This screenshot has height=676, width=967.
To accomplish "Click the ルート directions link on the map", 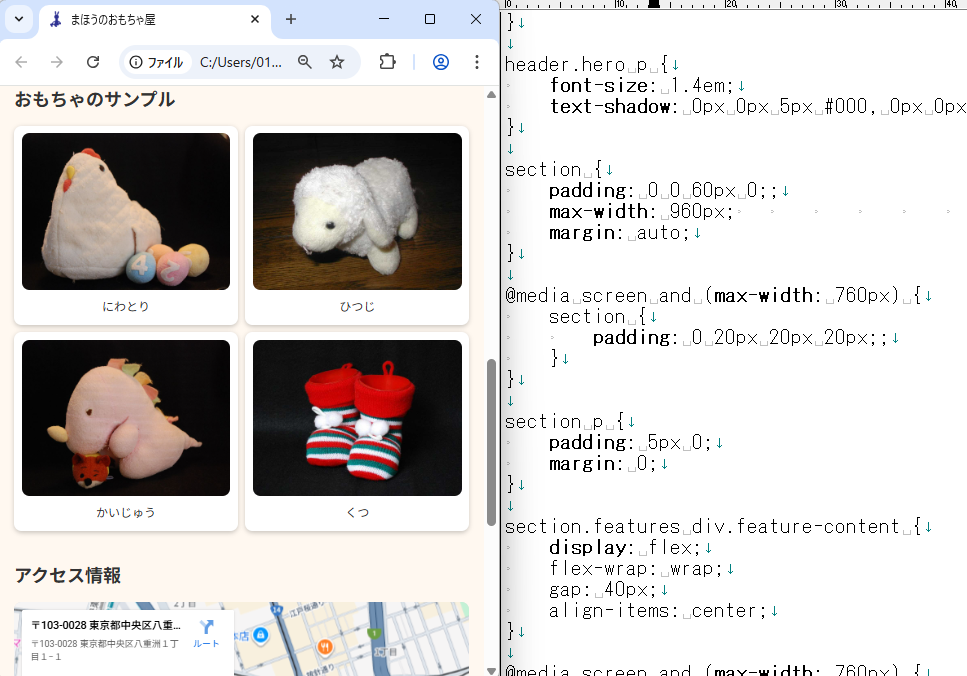I will coord(207,634).
